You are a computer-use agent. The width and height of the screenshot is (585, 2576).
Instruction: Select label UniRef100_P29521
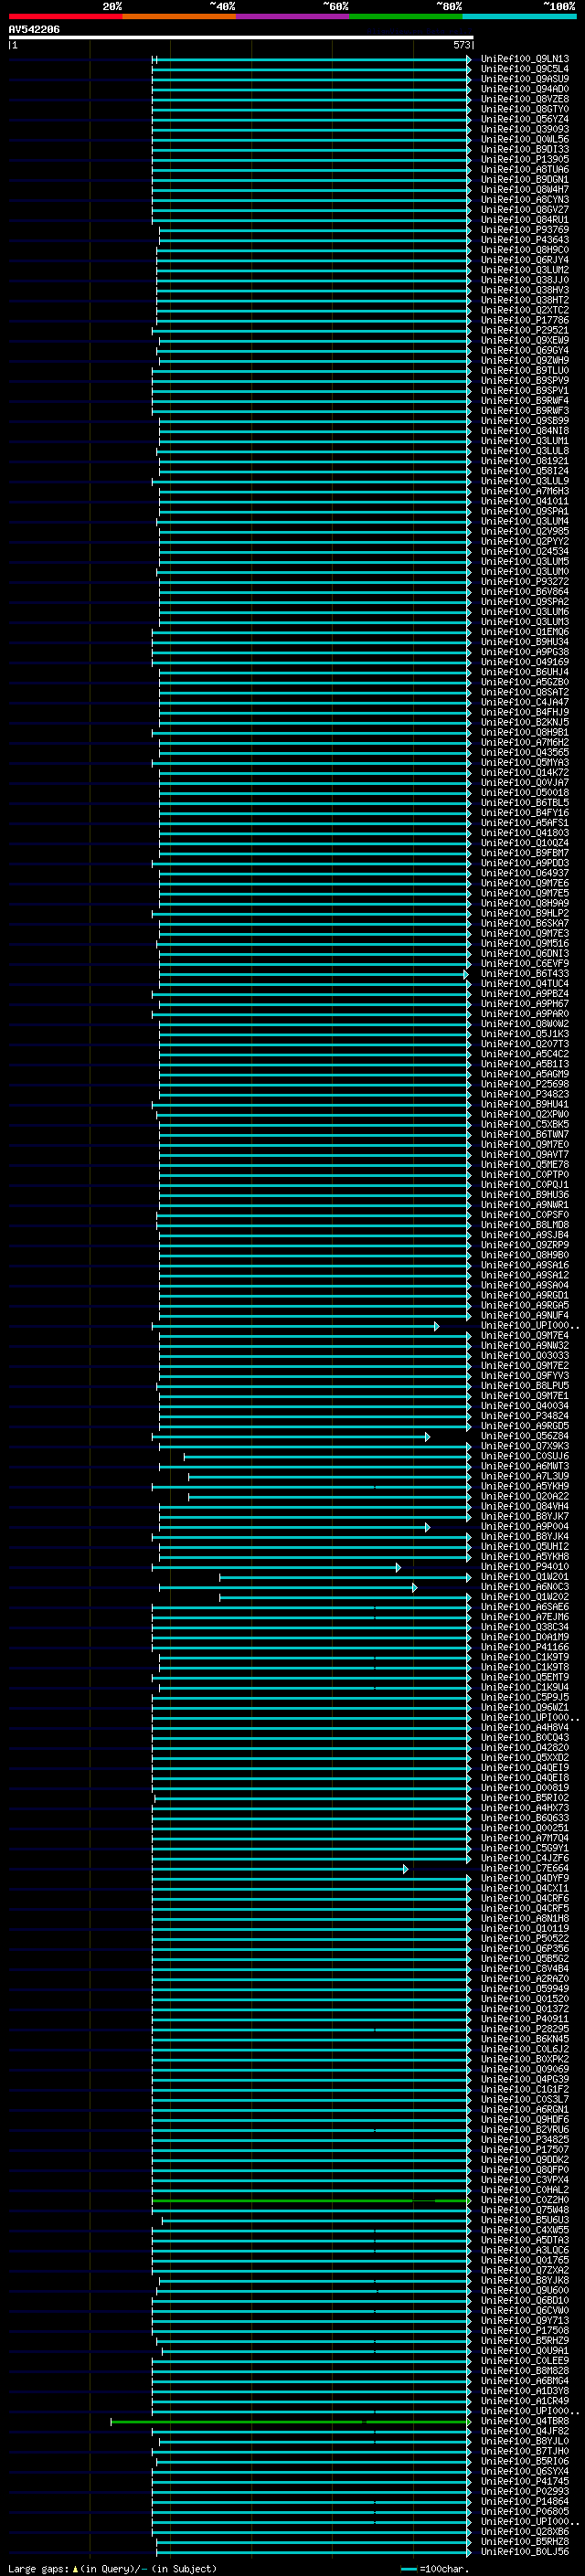(525, 330)
